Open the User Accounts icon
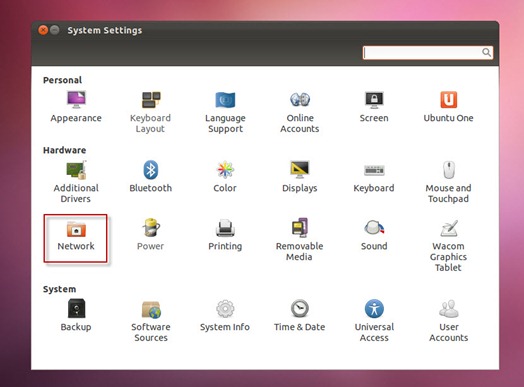The image size is (524, 387). pyautogui.click(x=448, y=308)
